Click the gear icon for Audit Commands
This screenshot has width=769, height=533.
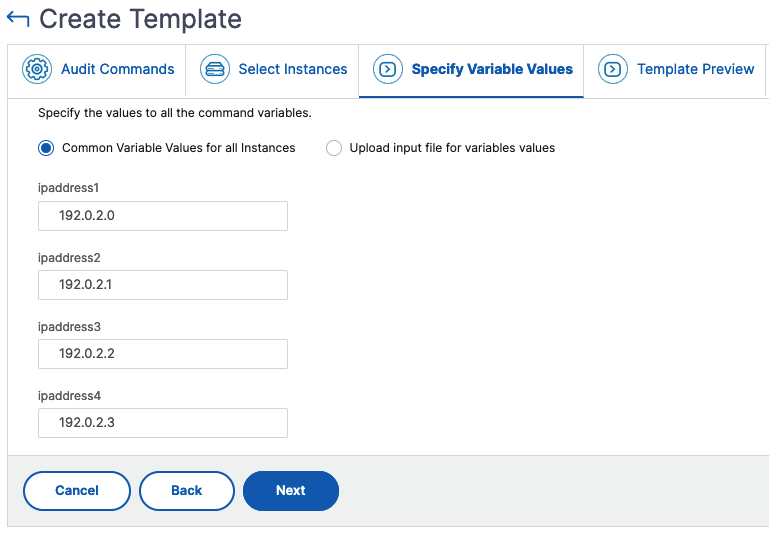(37, 69)
